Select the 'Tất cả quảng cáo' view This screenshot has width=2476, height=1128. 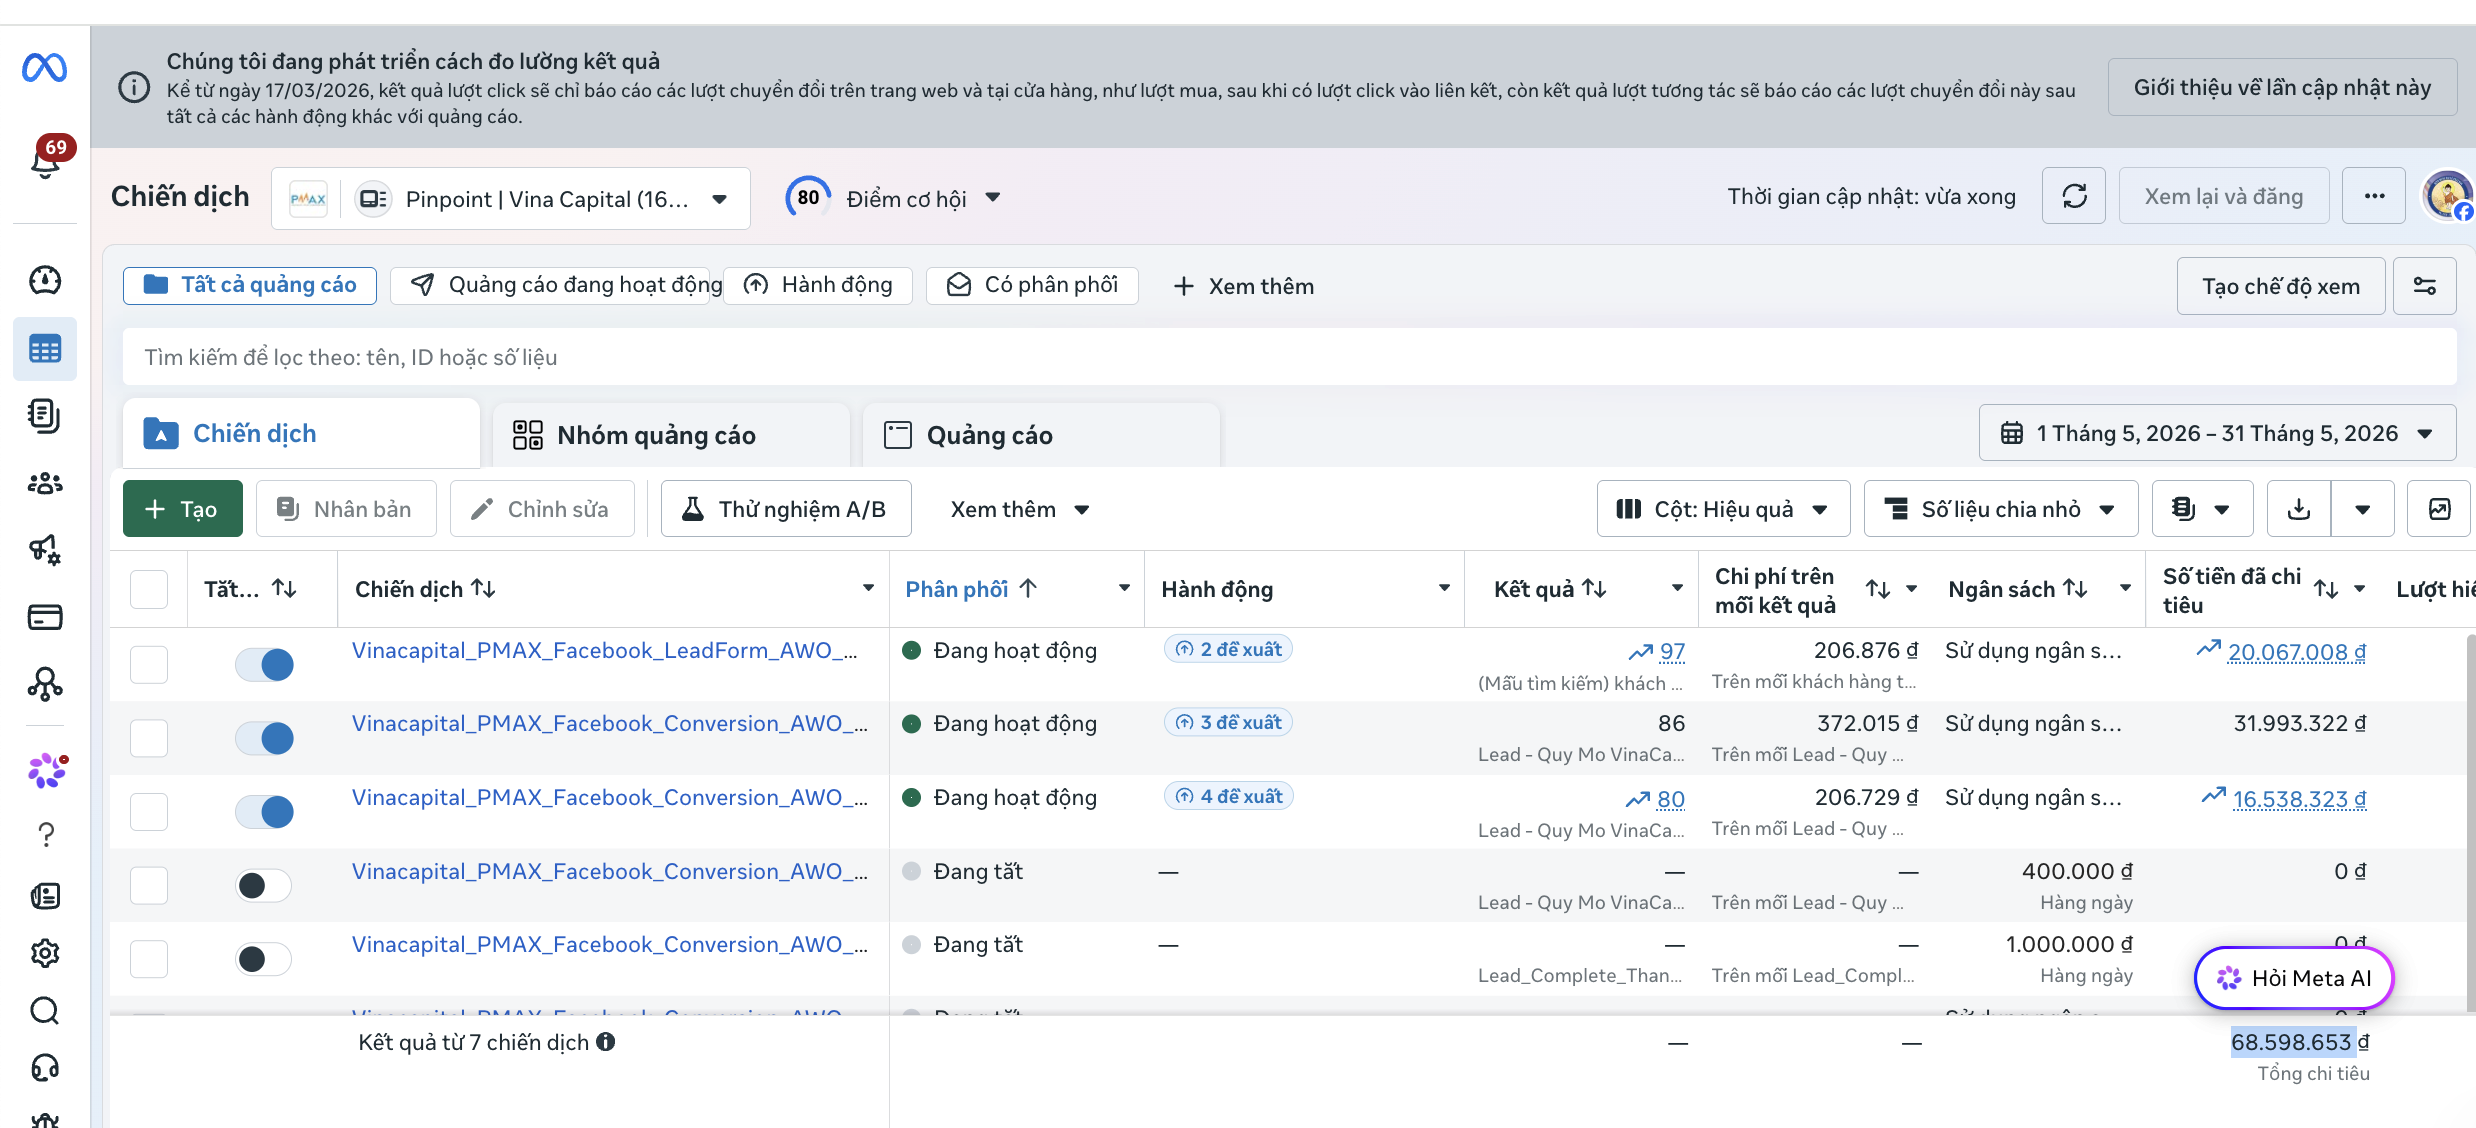(x=250, y=285)
